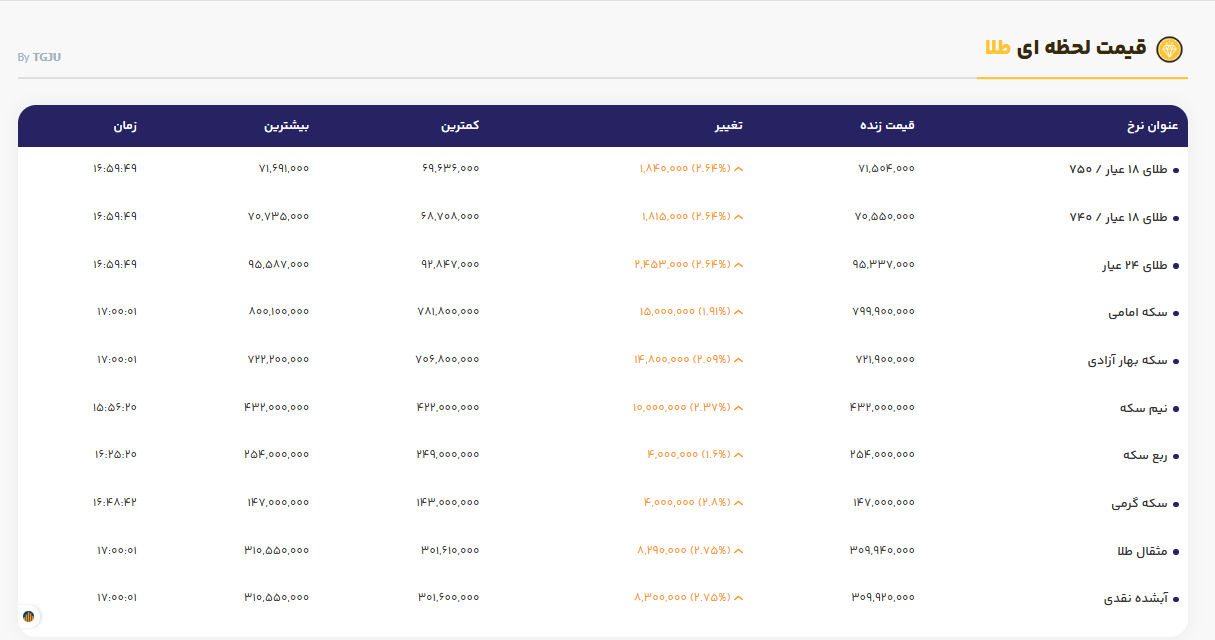Screen dimensions: 1215x640
Task: Select نیم سکه live price in قیمت زنده column
Action: pyautogui.click(x=881, y=407)
